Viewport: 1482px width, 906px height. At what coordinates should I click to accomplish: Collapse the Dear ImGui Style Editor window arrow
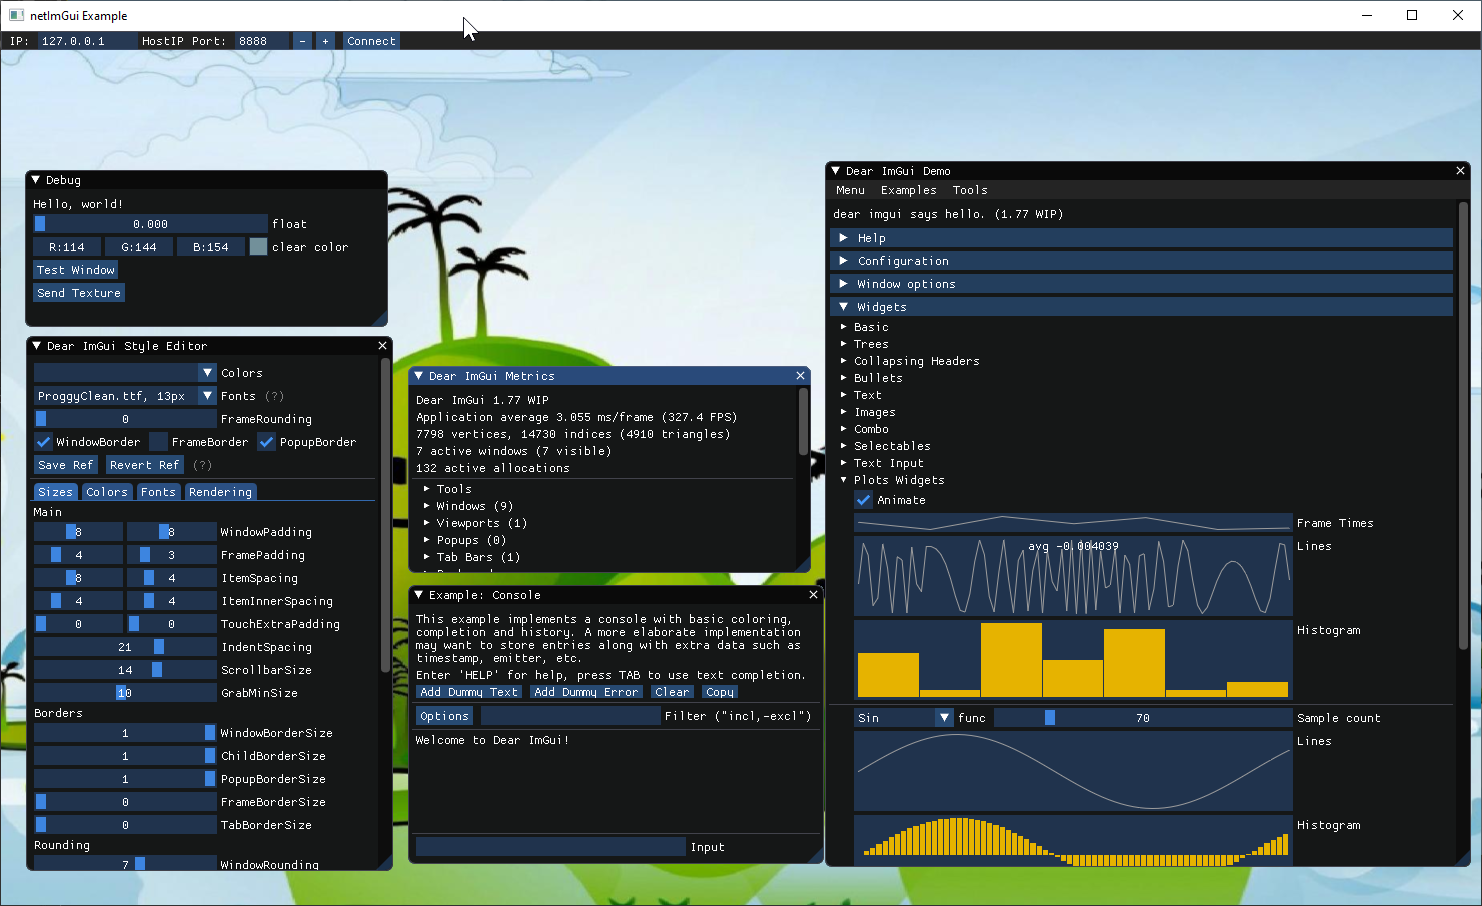[37, 346]
